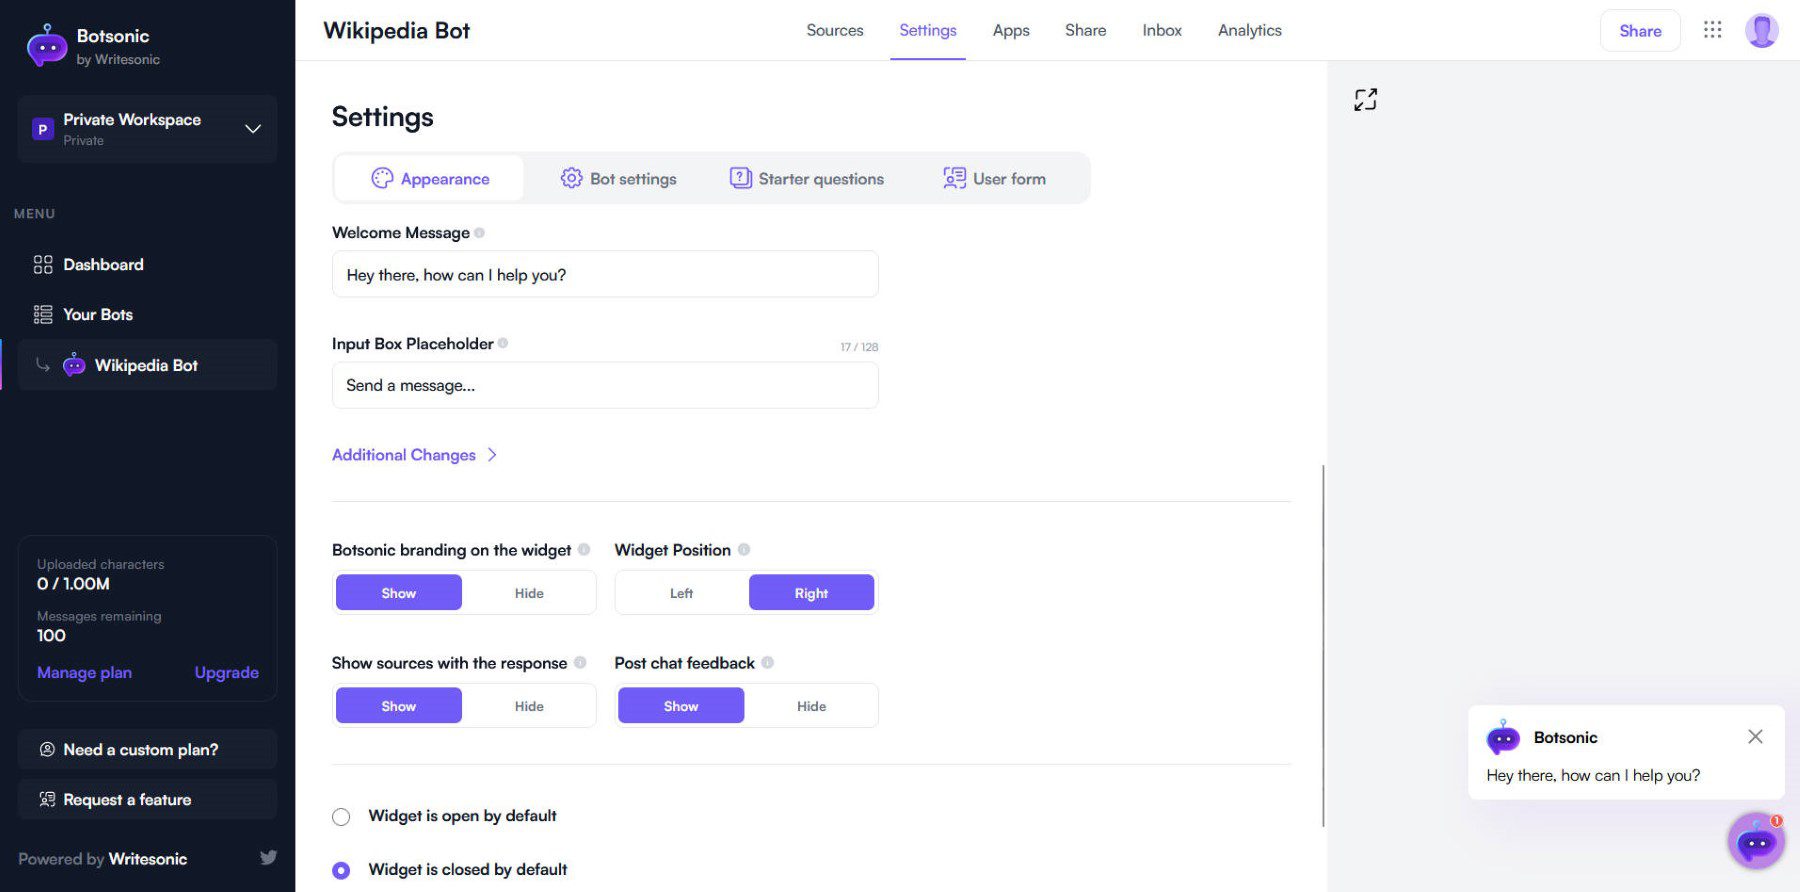Select Widget is open by default
This screenshot has height=892, width=1800.
pyautogui.click(x=341, y=817)
